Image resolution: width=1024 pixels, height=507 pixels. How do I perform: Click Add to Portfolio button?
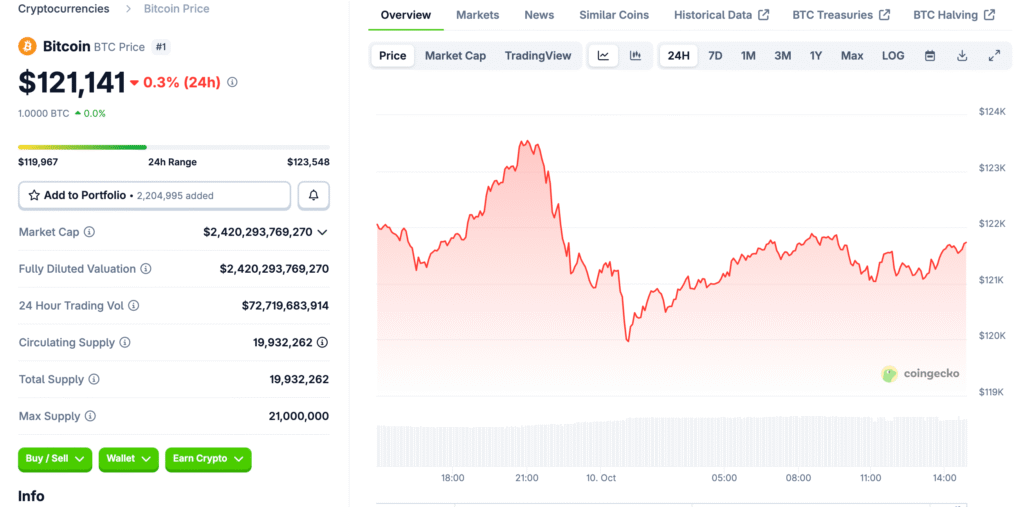pyautogui.click(x=155, y=195)
